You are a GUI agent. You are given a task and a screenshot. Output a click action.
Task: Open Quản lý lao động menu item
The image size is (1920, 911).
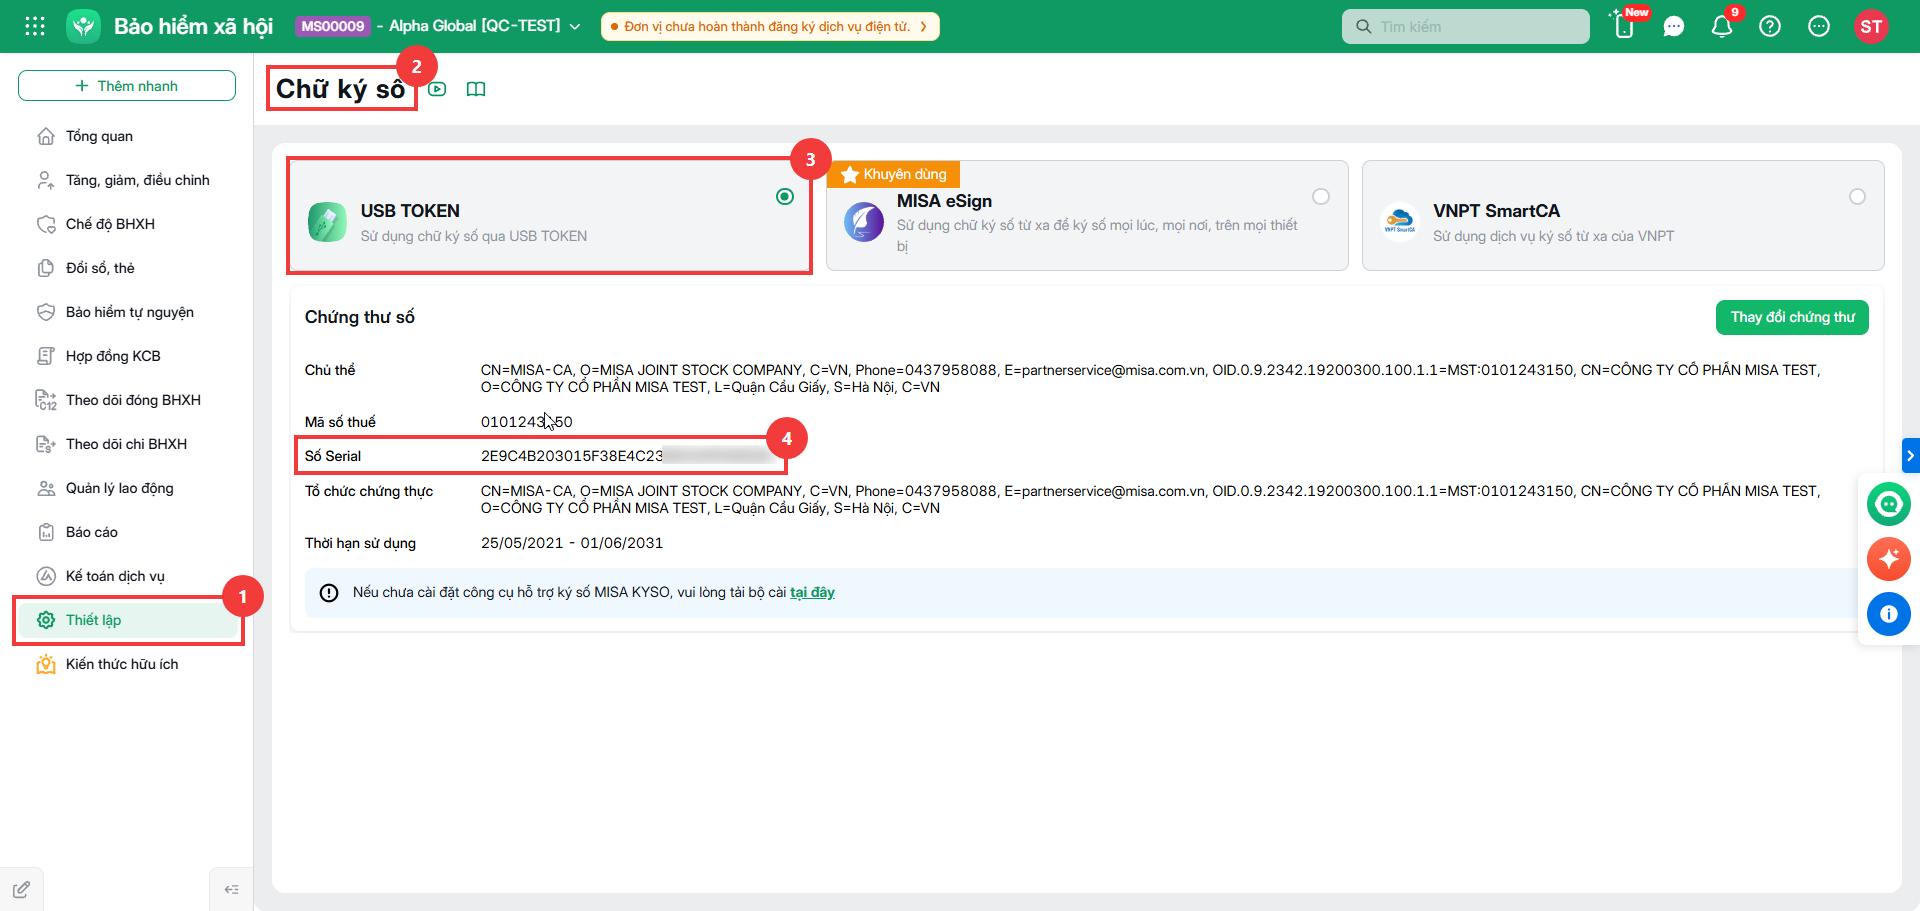click(127, 488)
